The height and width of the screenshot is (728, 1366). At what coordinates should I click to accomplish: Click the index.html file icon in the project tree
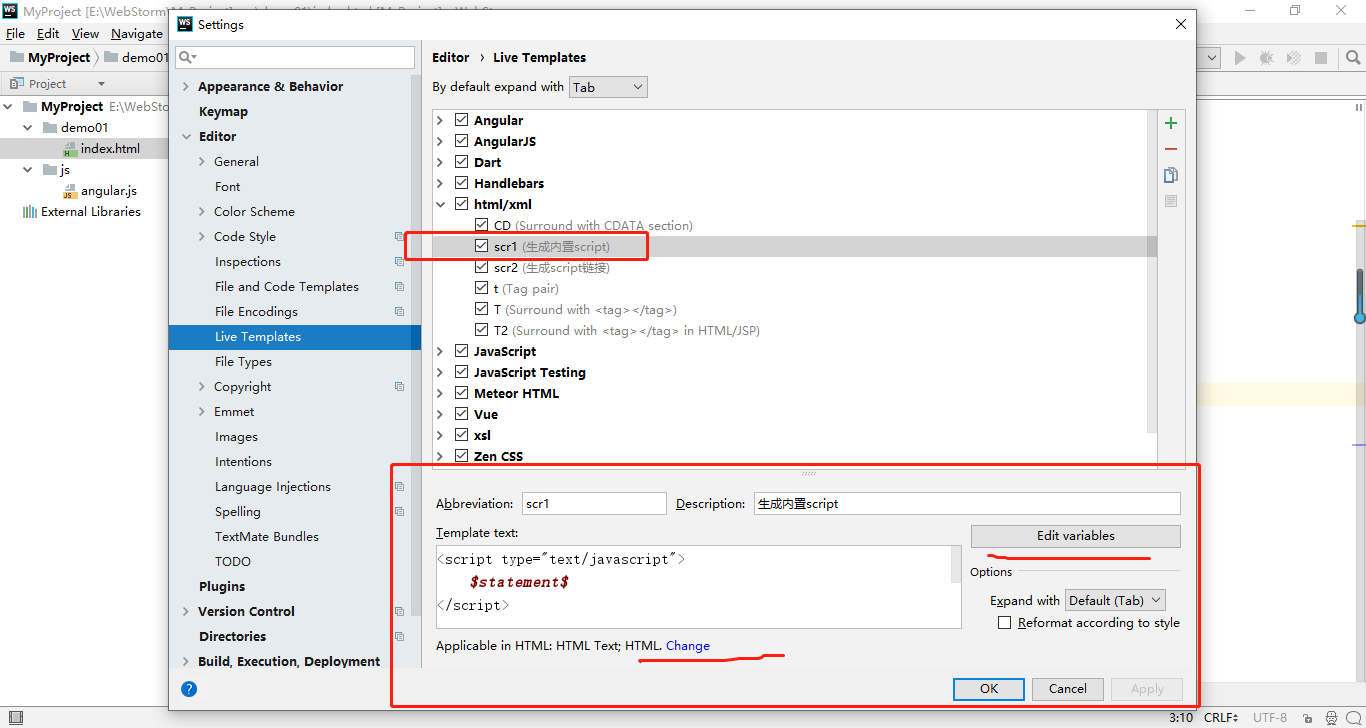pyautogui.click(x=70, y=149)
